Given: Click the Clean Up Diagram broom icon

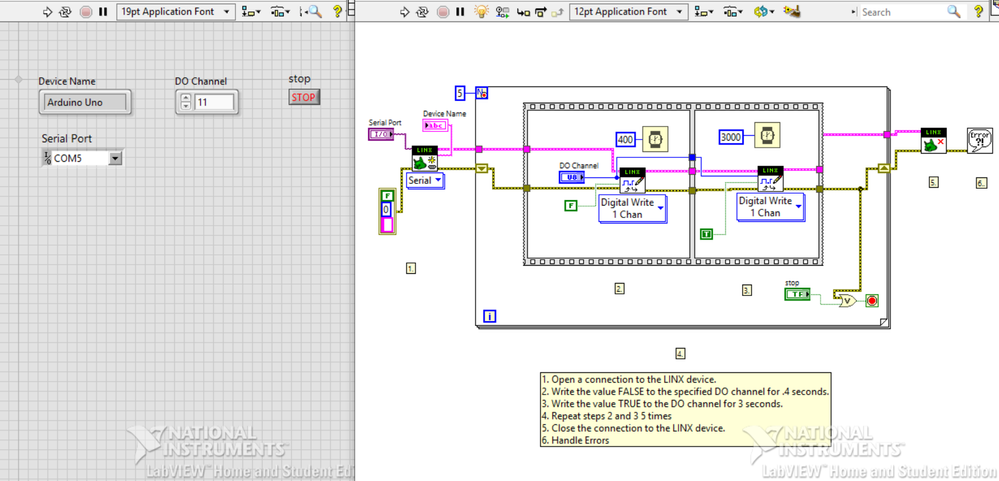Looking at the screenshot, I should 792,11.
